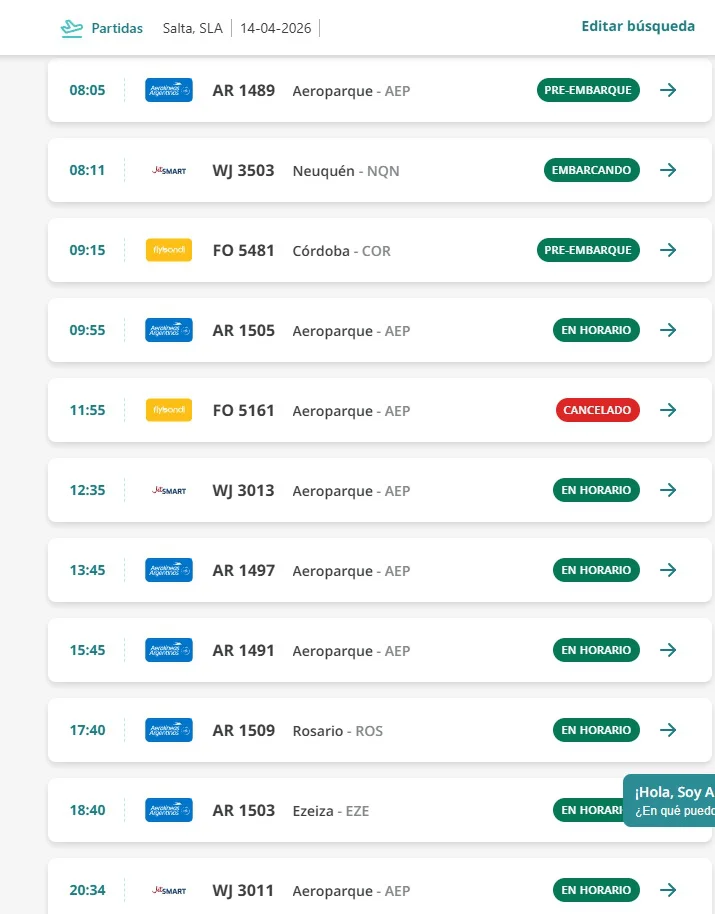Viewport: 715px width, 914px height.
Task: Click CANCELADO status badge of FO 5161
Action: [597, 410]
